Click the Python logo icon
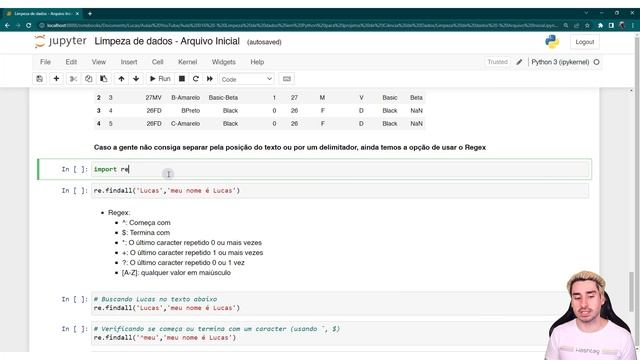 552,42
